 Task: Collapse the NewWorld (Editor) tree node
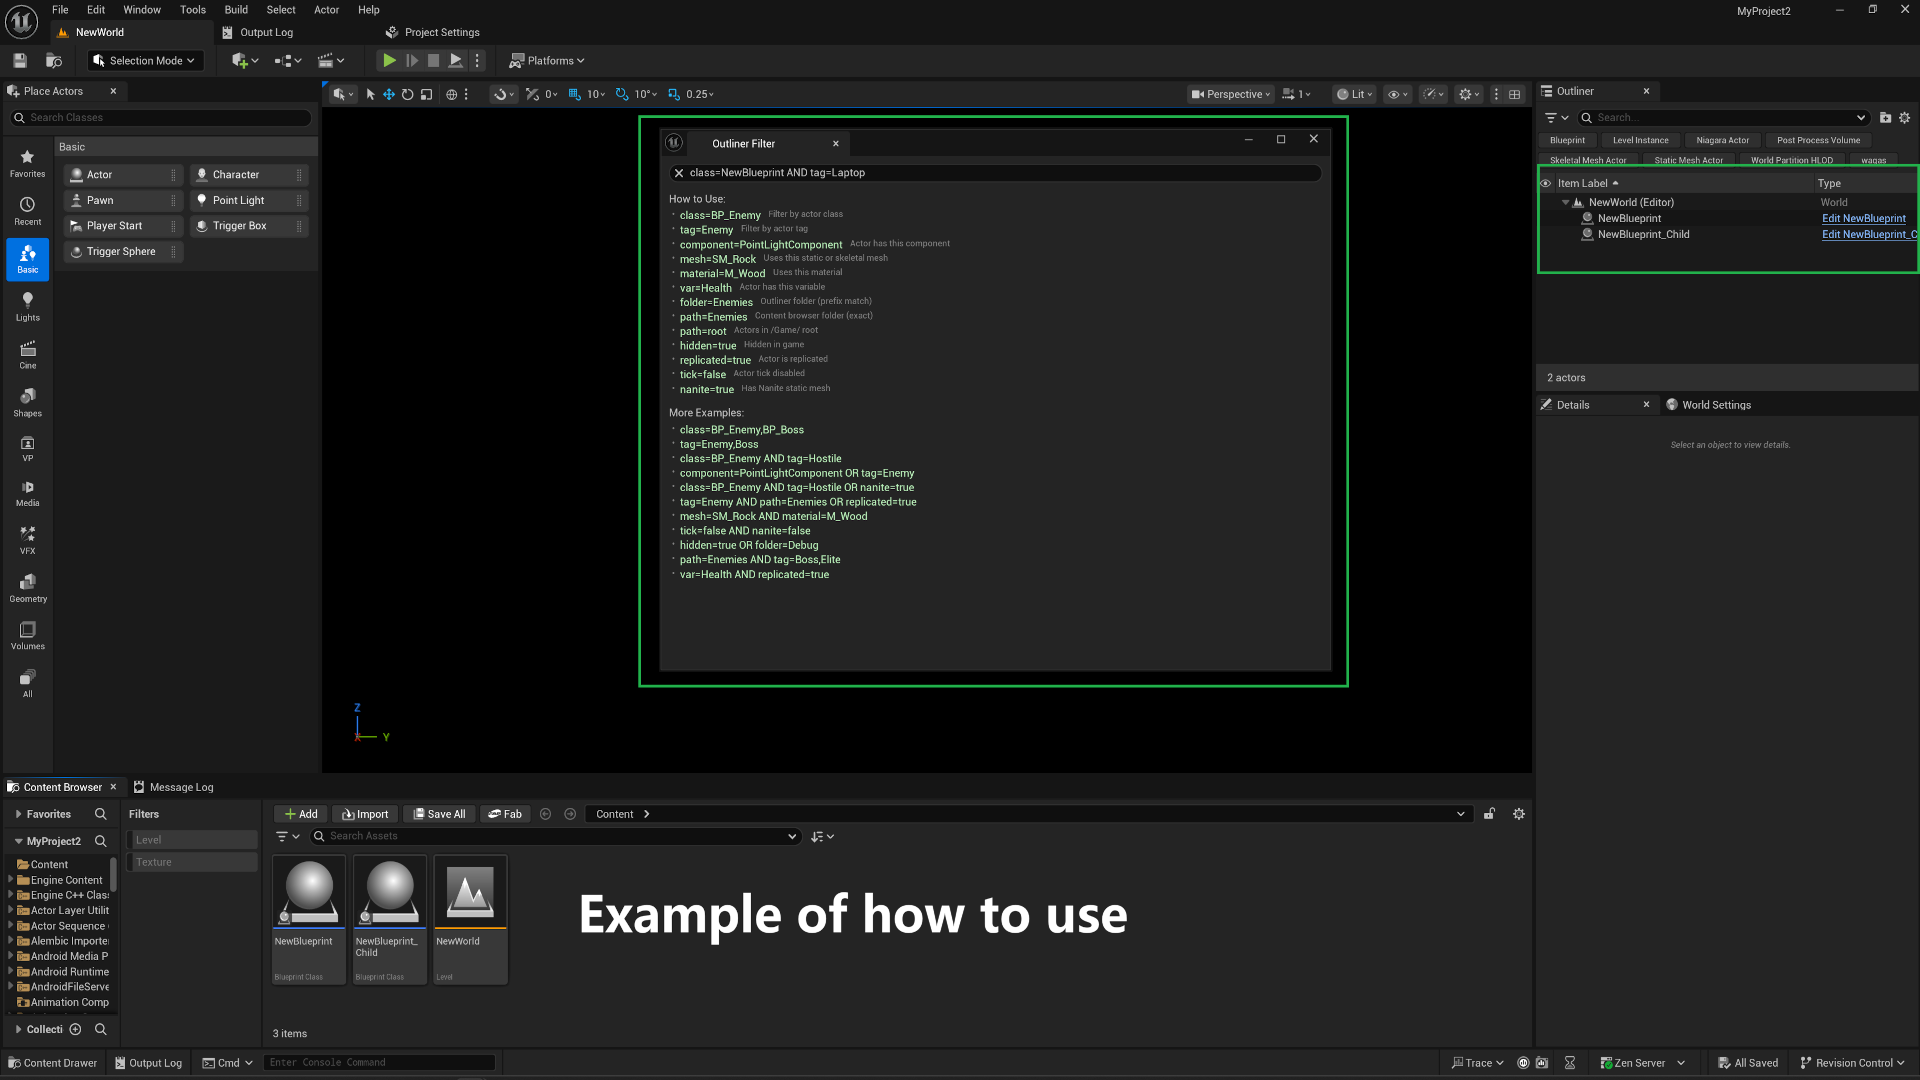coord(1566,203)
